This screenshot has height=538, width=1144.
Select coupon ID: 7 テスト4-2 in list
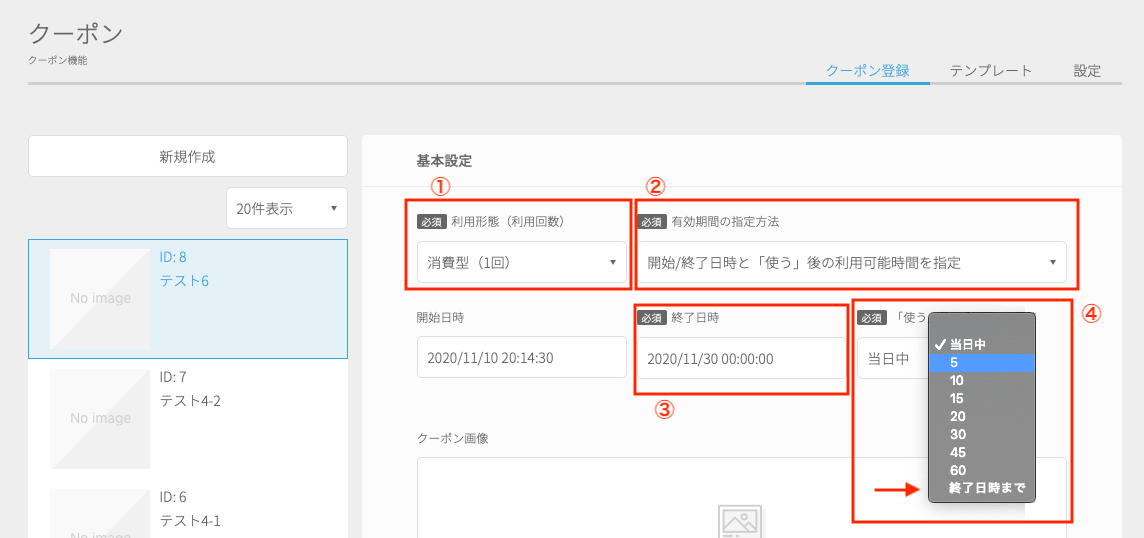[x=188, y=418]
